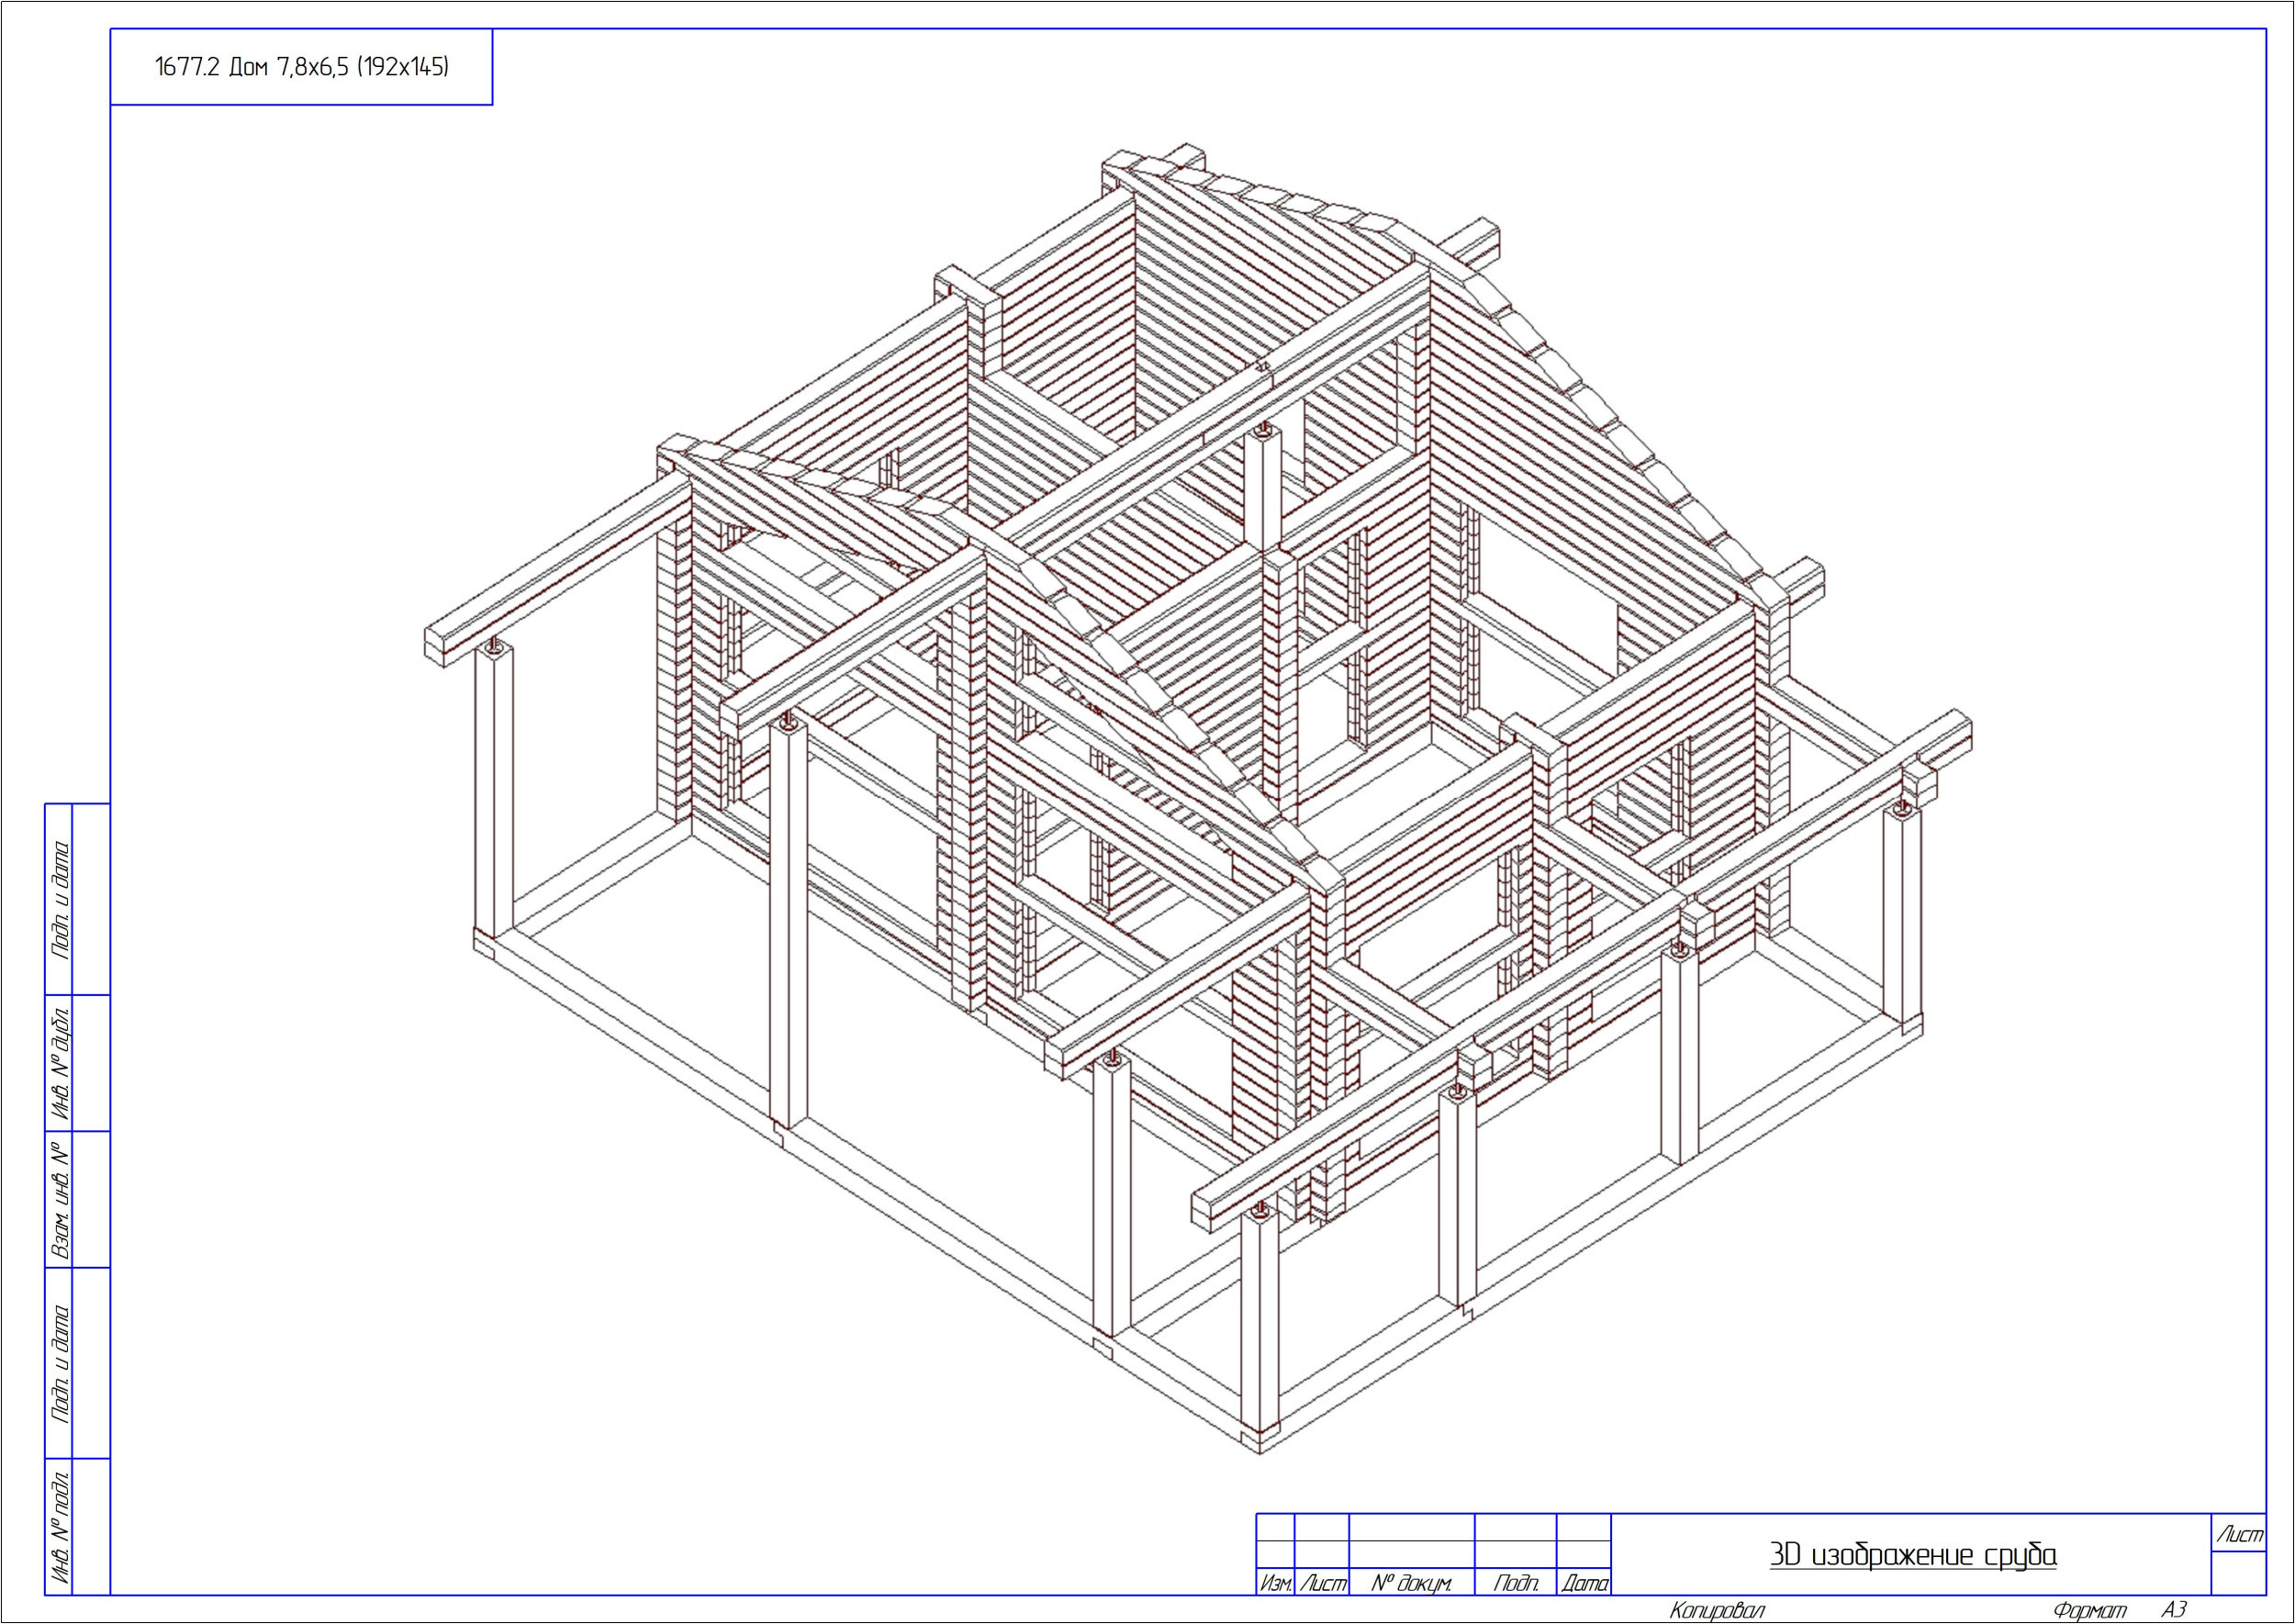Image resolution: width=2295 pixels, height=1624 pixels.
Task: Click the 'Лист' sheet-number box at title block end
Action: [x=2239, y=1535]
